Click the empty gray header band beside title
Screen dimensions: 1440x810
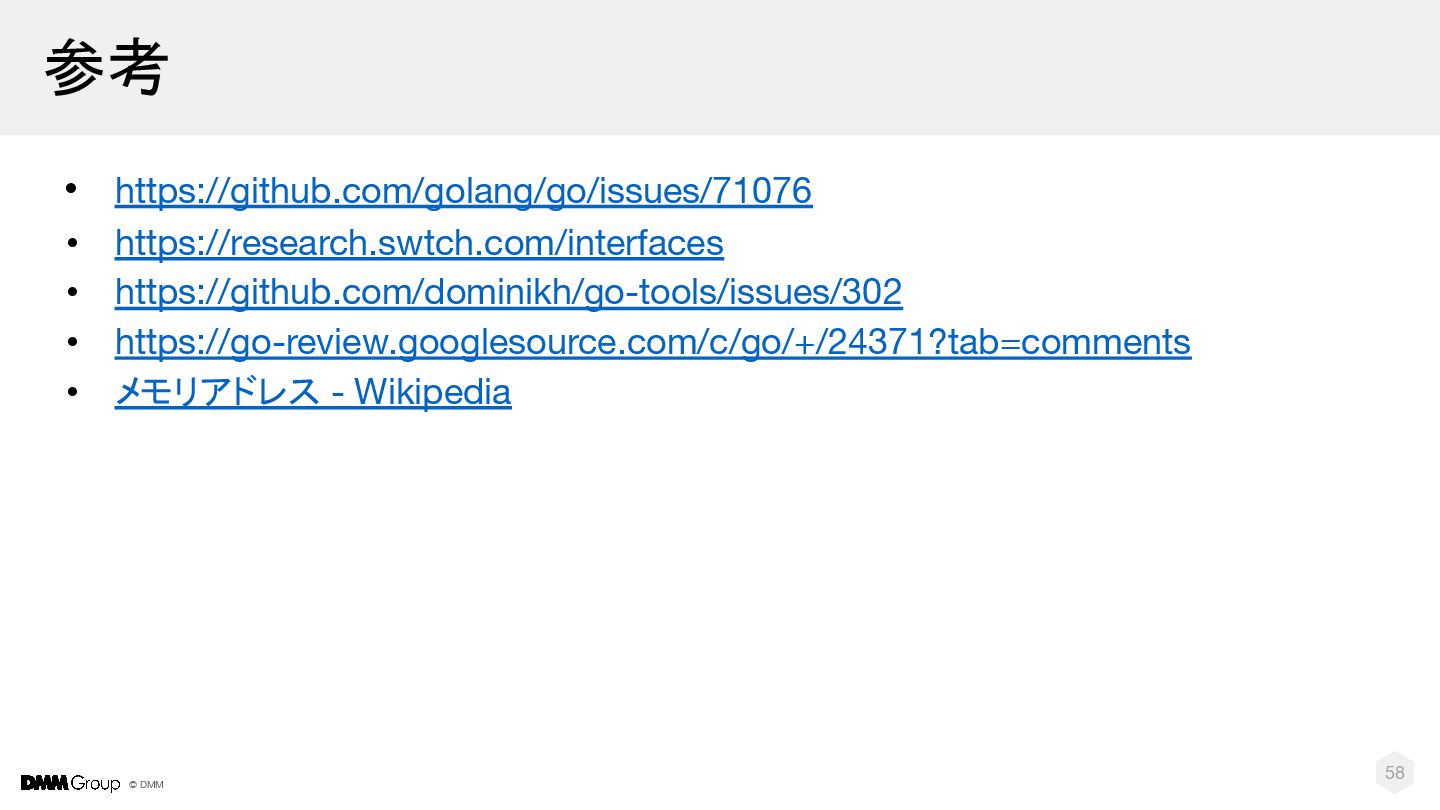coord(800,67)
